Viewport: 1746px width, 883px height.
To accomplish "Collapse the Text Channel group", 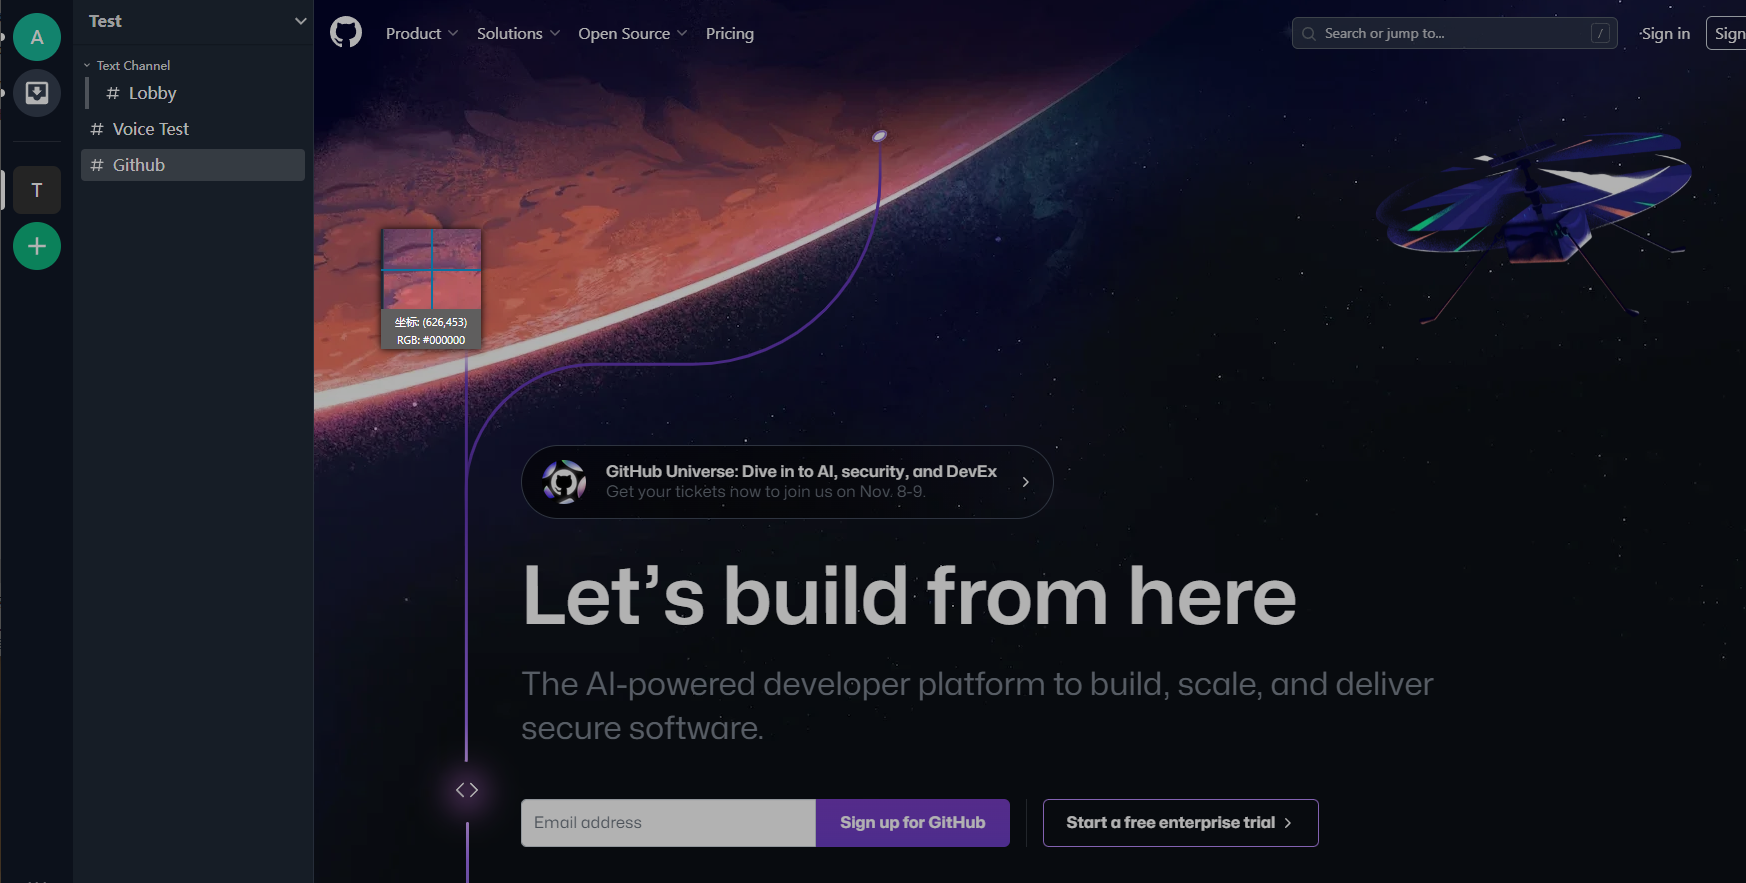I will (x=127, y=65).
